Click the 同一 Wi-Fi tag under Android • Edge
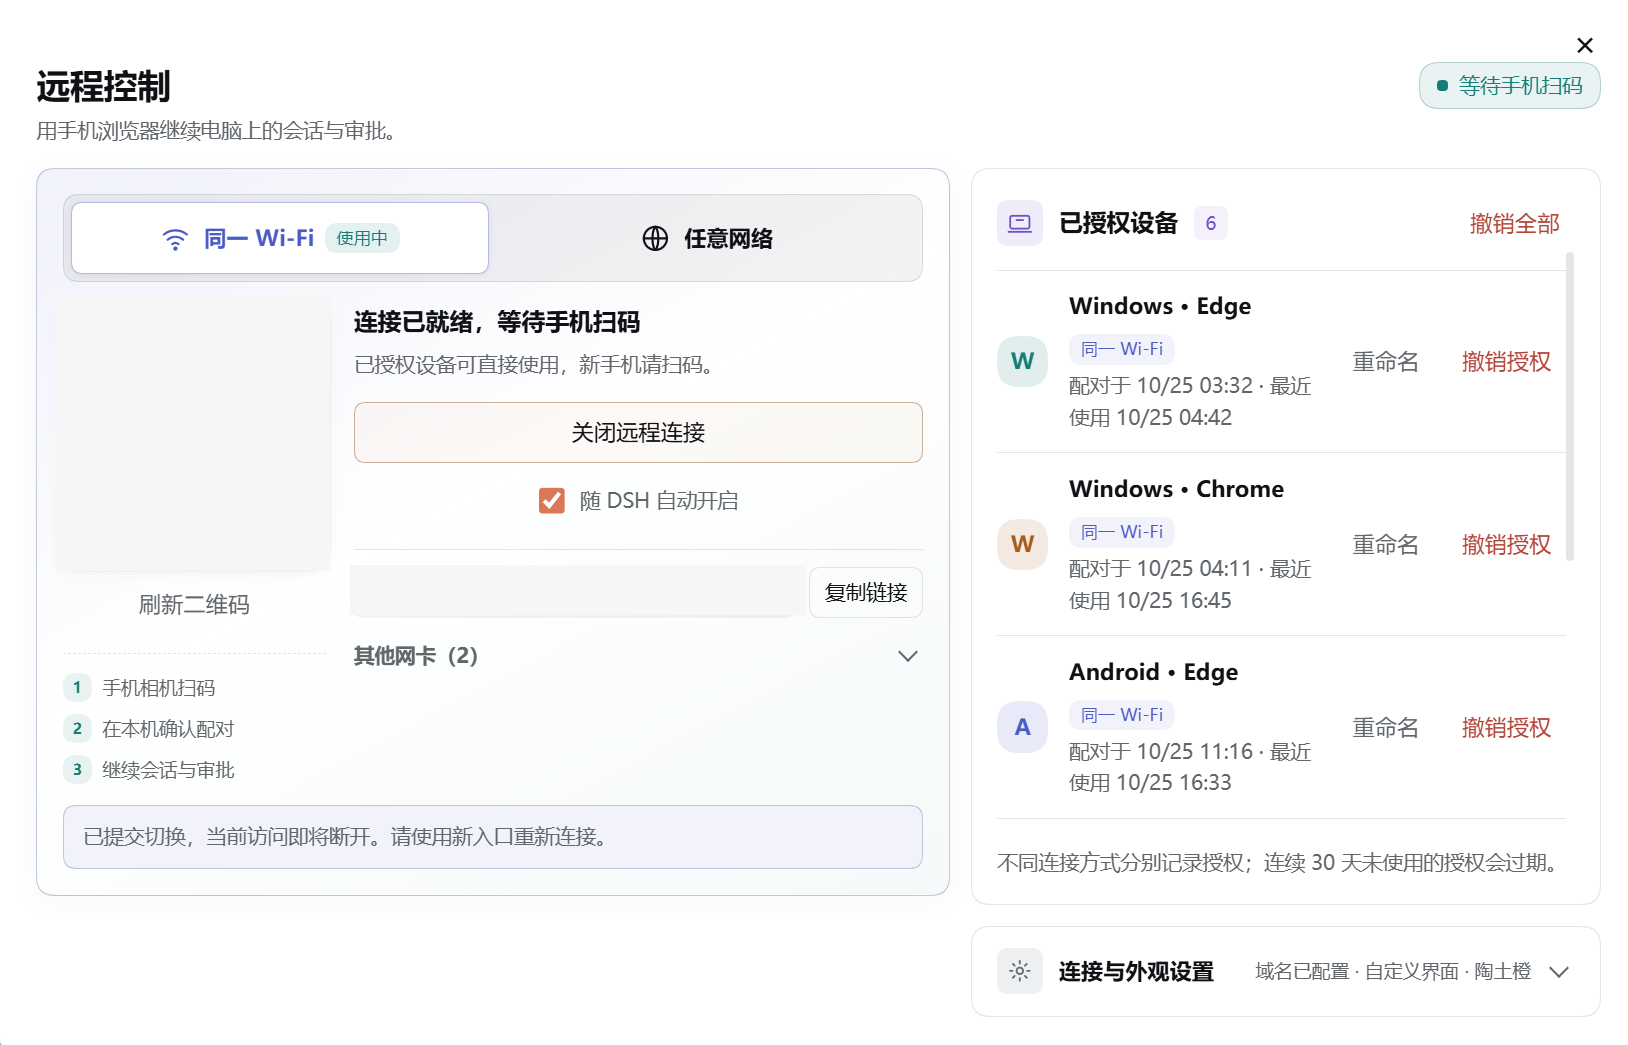 pyautogui.click(x=1122, y=715)
